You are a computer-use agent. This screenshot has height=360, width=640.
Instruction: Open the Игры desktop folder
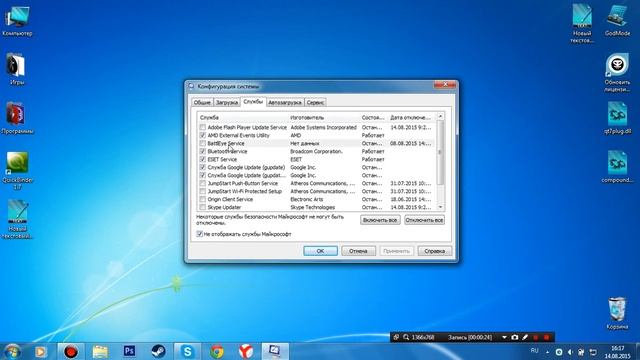16,68
